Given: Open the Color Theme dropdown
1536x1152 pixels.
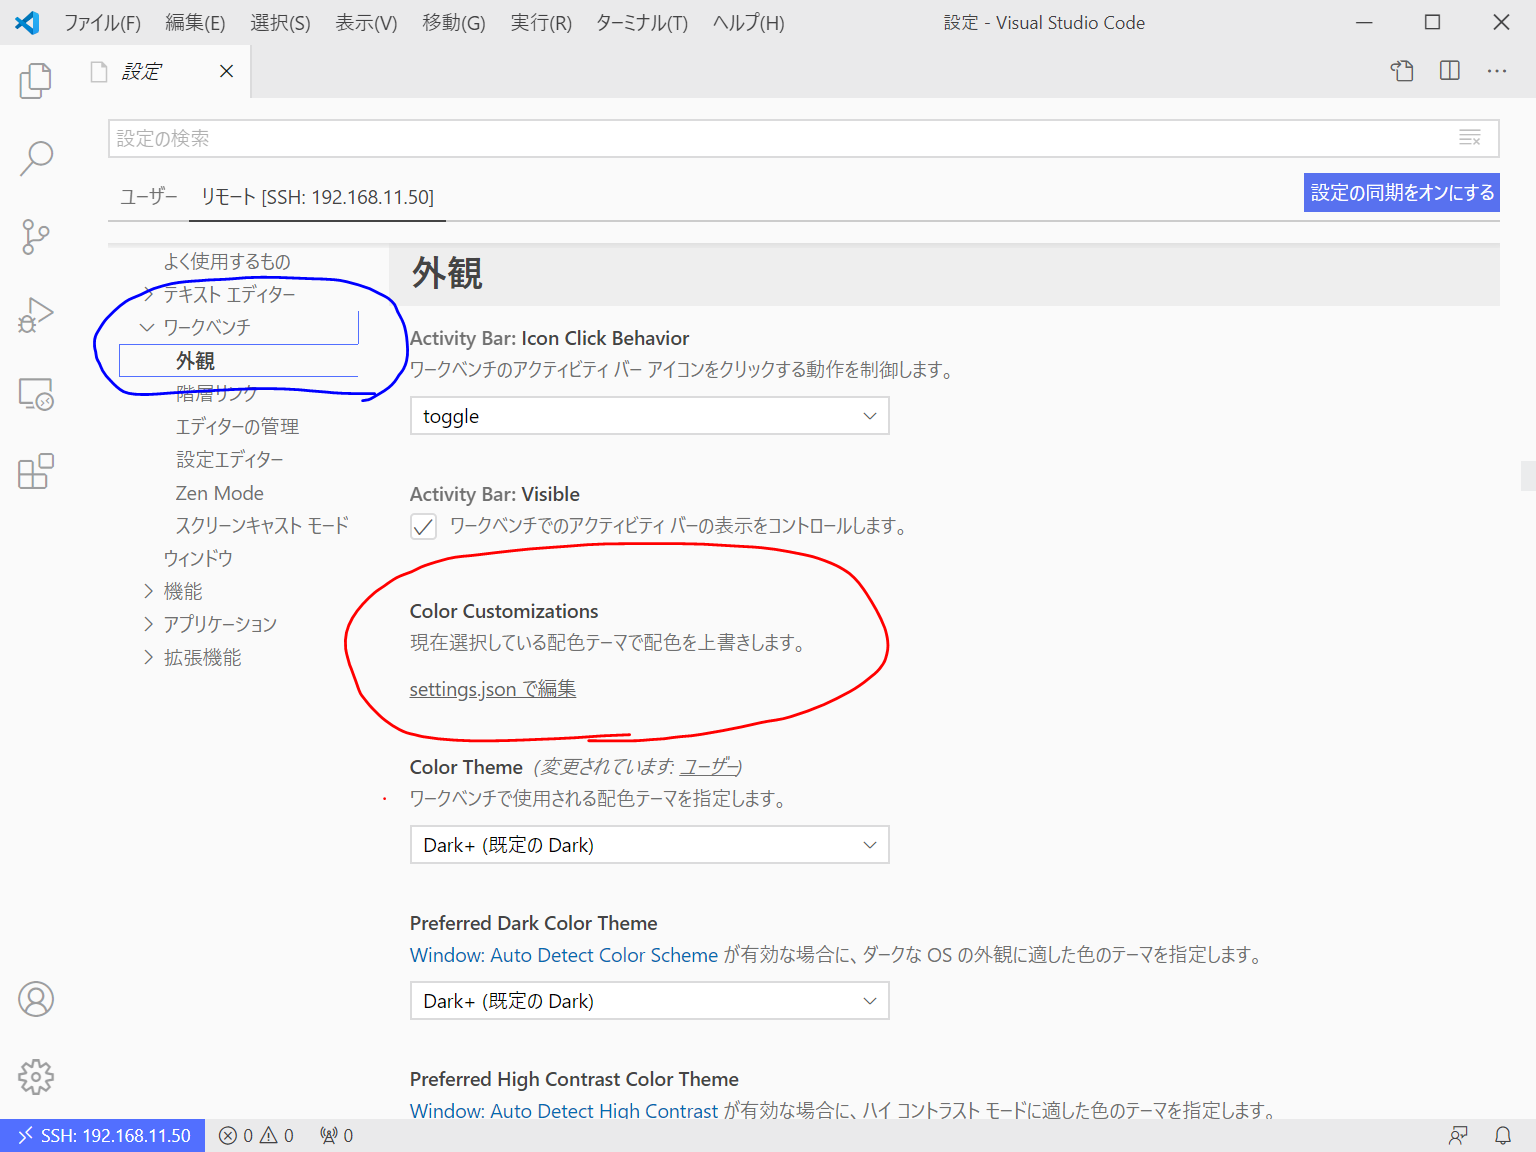Looking at the screenshot, I should click(649, 845).
